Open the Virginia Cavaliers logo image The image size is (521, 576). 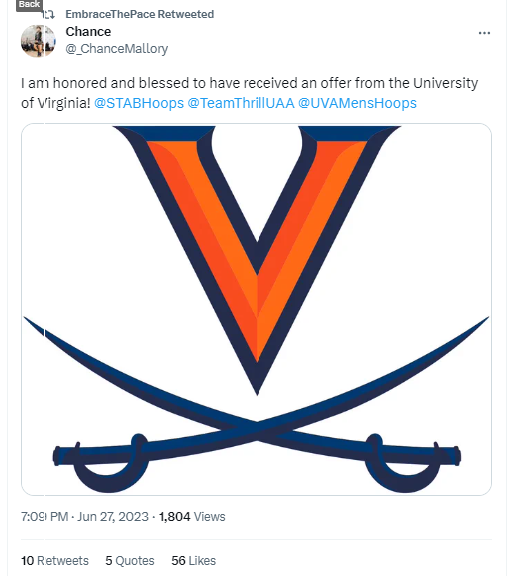tap(256, 309)
